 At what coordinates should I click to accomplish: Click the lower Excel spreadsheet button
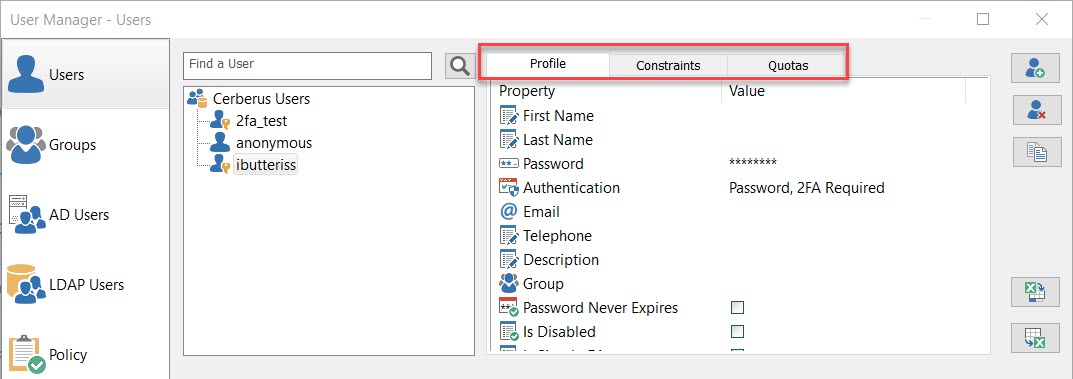(x=1035, y=337)
